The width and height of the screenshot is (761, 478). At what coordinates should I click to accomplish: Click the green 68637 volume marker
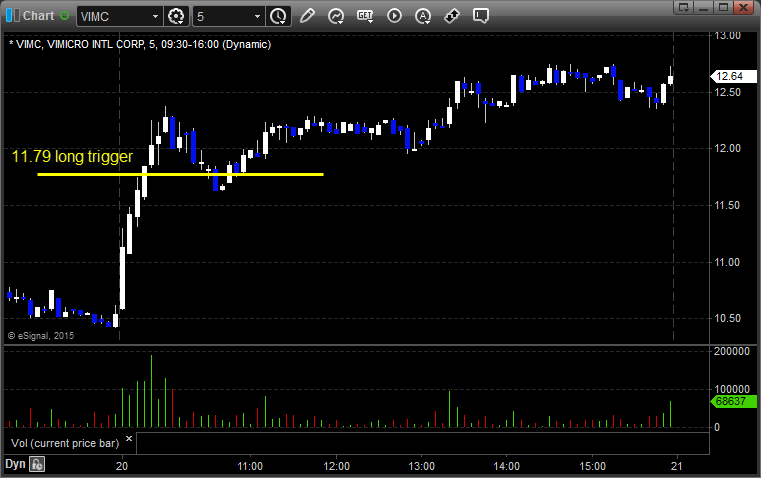tap(733, 401)
